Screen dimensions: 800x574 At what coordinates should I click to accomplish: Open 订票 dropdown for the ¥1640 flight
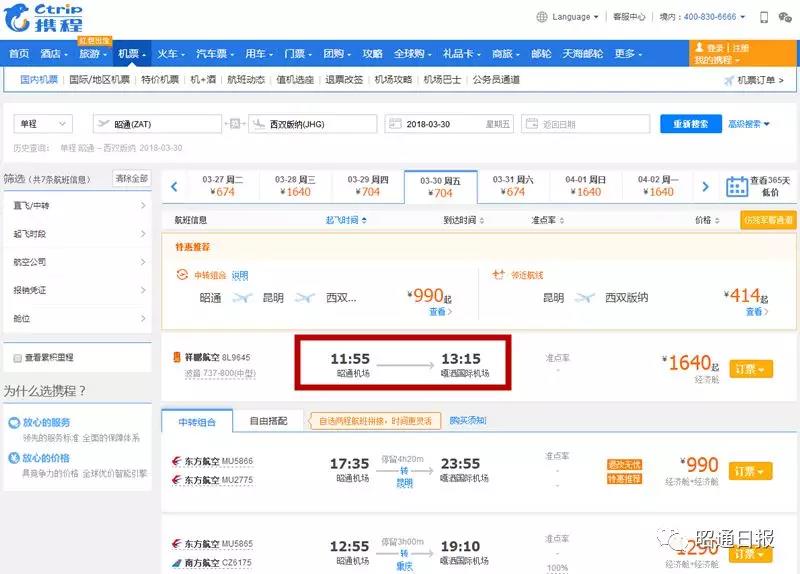tap(751, 369)
